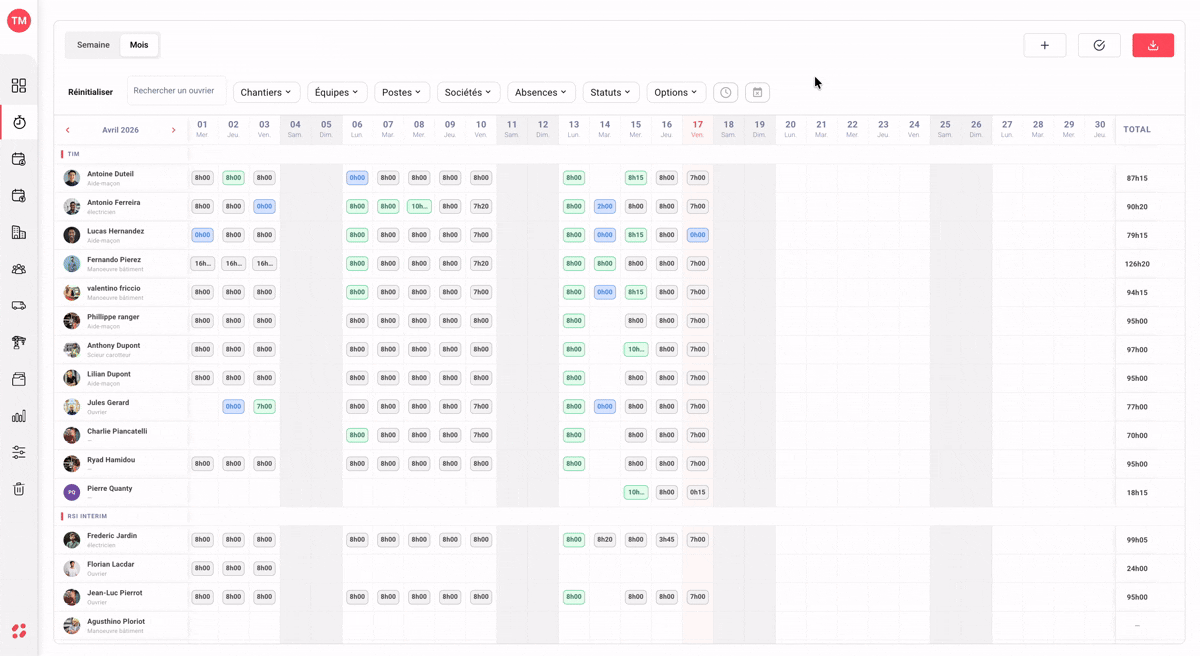The width and height of the screenshot is (1200, 656).
Task: Open worker Frederic Jardin
Action: click(x=112, y=536)
